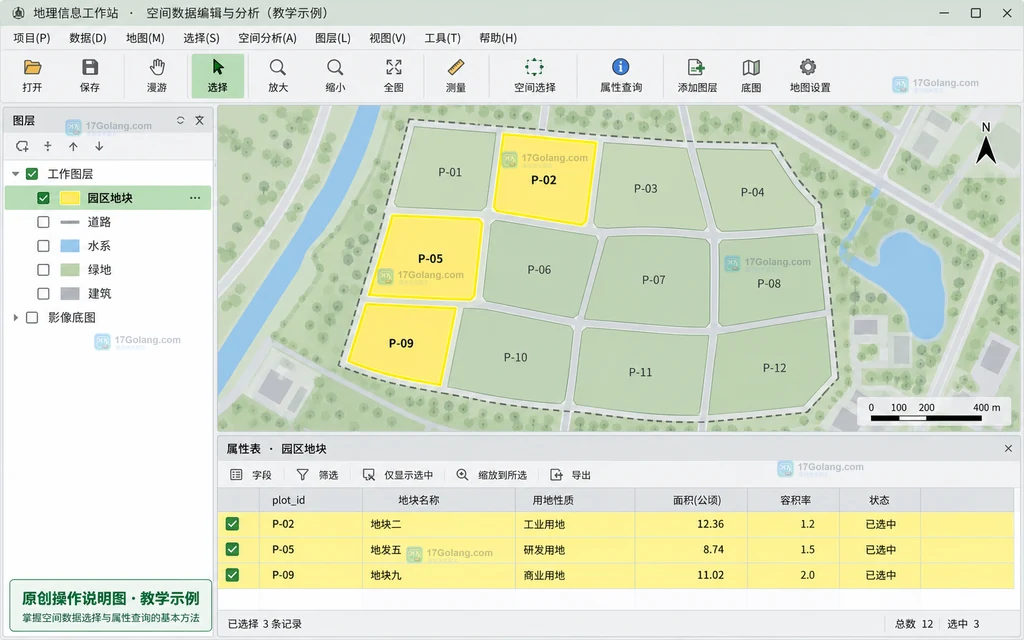Click the 添加图层 toolbar icon
The width and height of the screenshot is (1024, 640).
(697, 76)
